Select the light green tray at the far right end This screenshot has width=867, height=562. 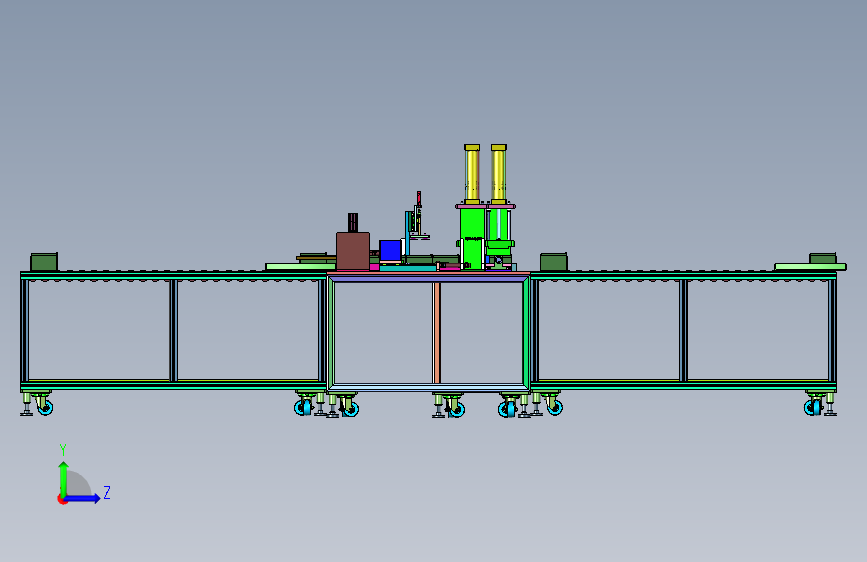tap(810, 267)
